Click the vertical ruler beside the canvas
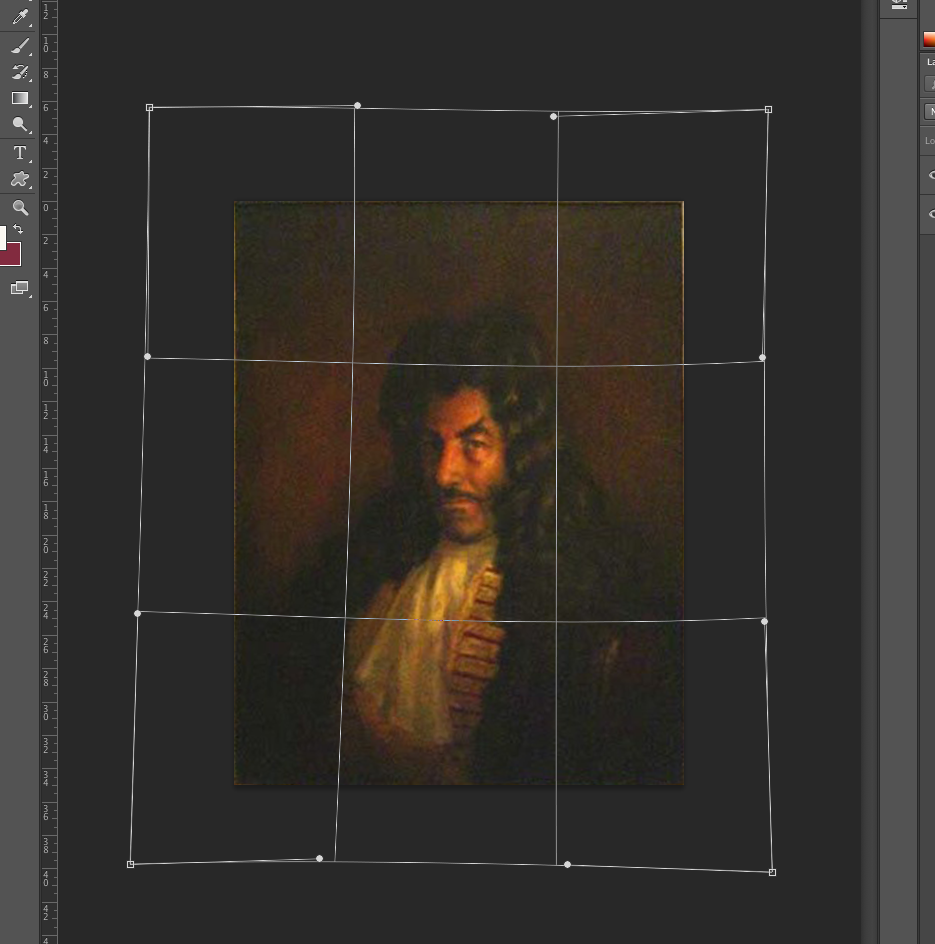This screenshot has width=935, height=944. coord(48,472)
